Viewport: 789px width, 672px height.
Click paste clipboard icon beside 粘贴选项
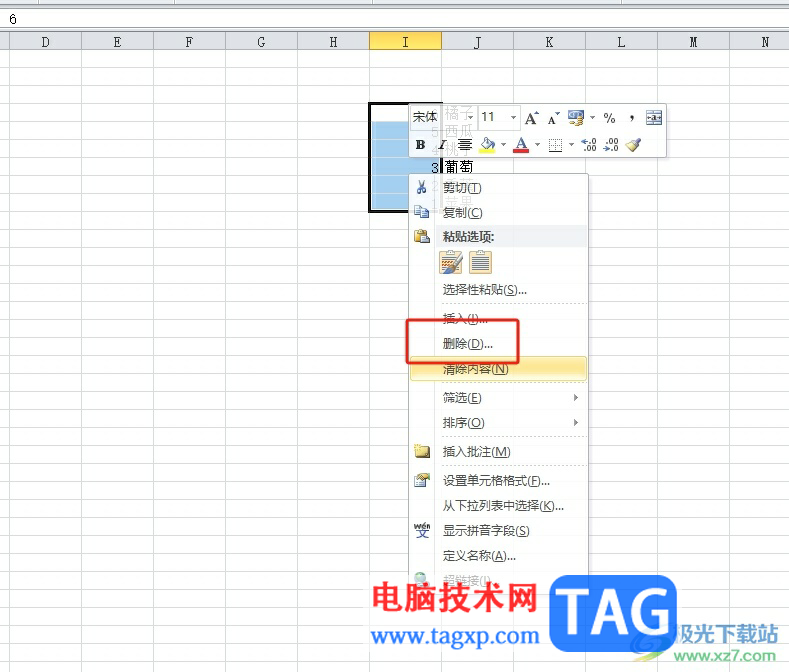tap(422, 236)
